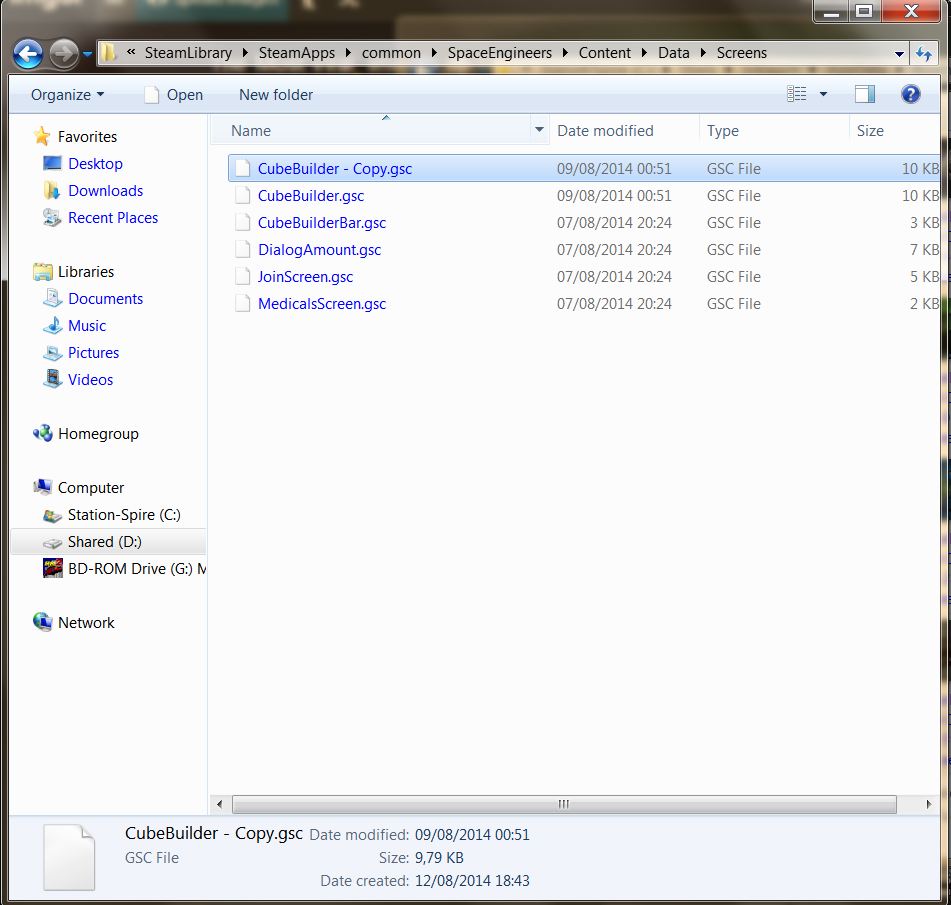Image resolution: width=951 pixels, height=905 pixels.
Task: Click the large file thumbnail in details pane
Action: [69, 858]
